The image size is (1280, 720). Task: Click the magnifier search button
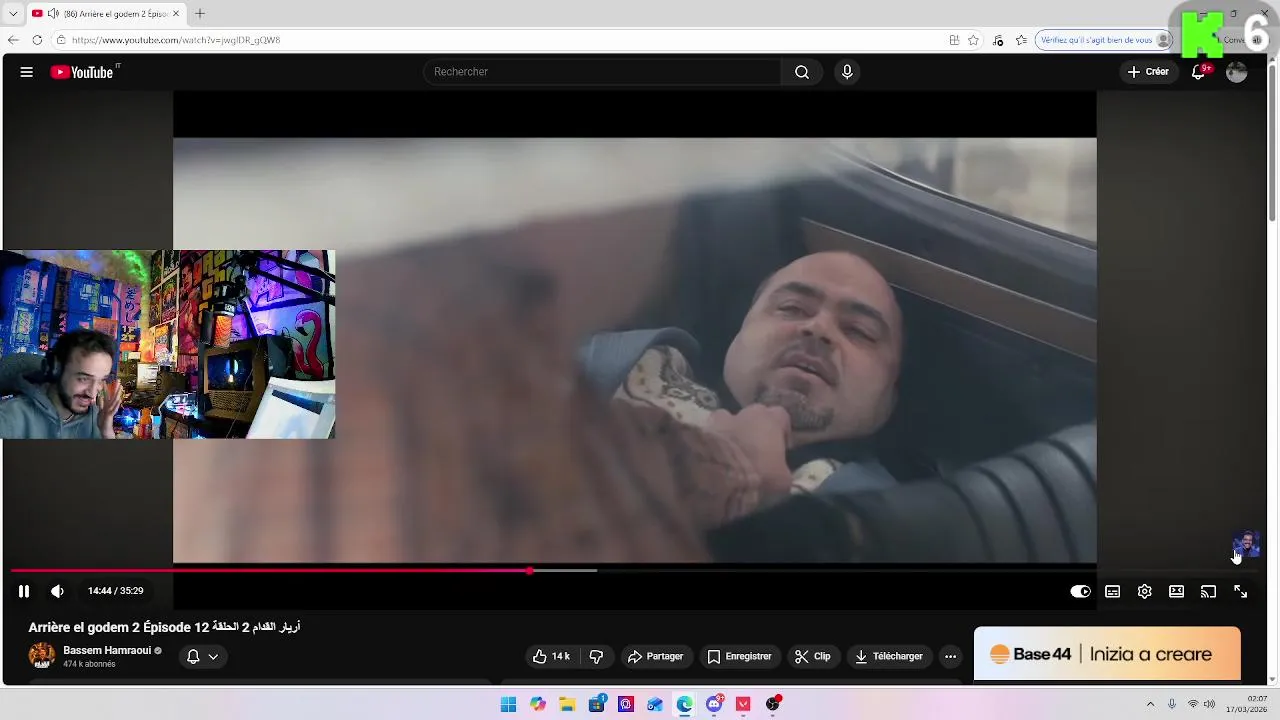tap(802, 72)
